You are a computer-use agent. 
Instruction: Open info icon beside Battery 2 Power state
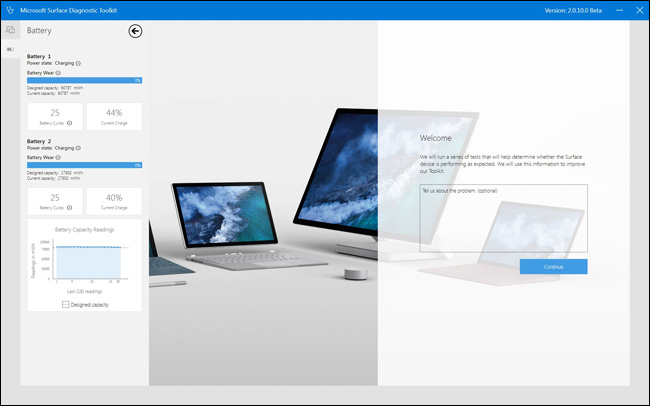[78, 148]
